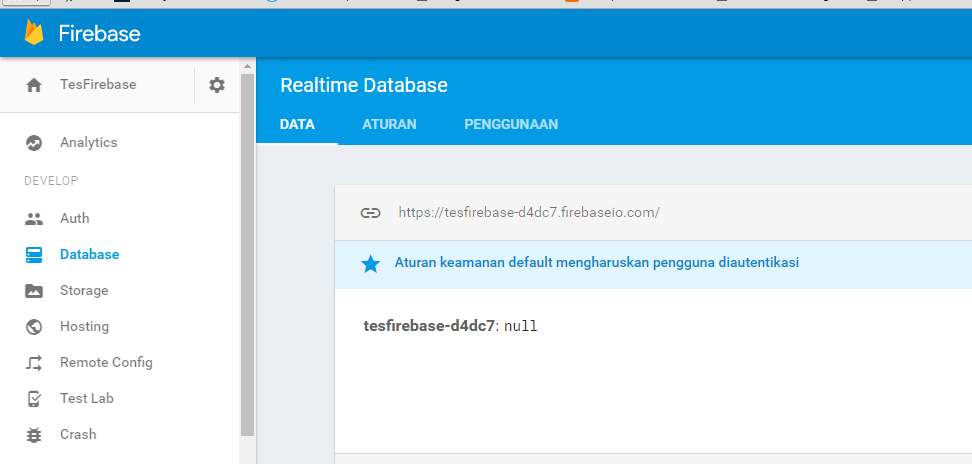972x464 pixels.
Task: Click the Hosting globe icon
Action: click(x=34, y=327)
